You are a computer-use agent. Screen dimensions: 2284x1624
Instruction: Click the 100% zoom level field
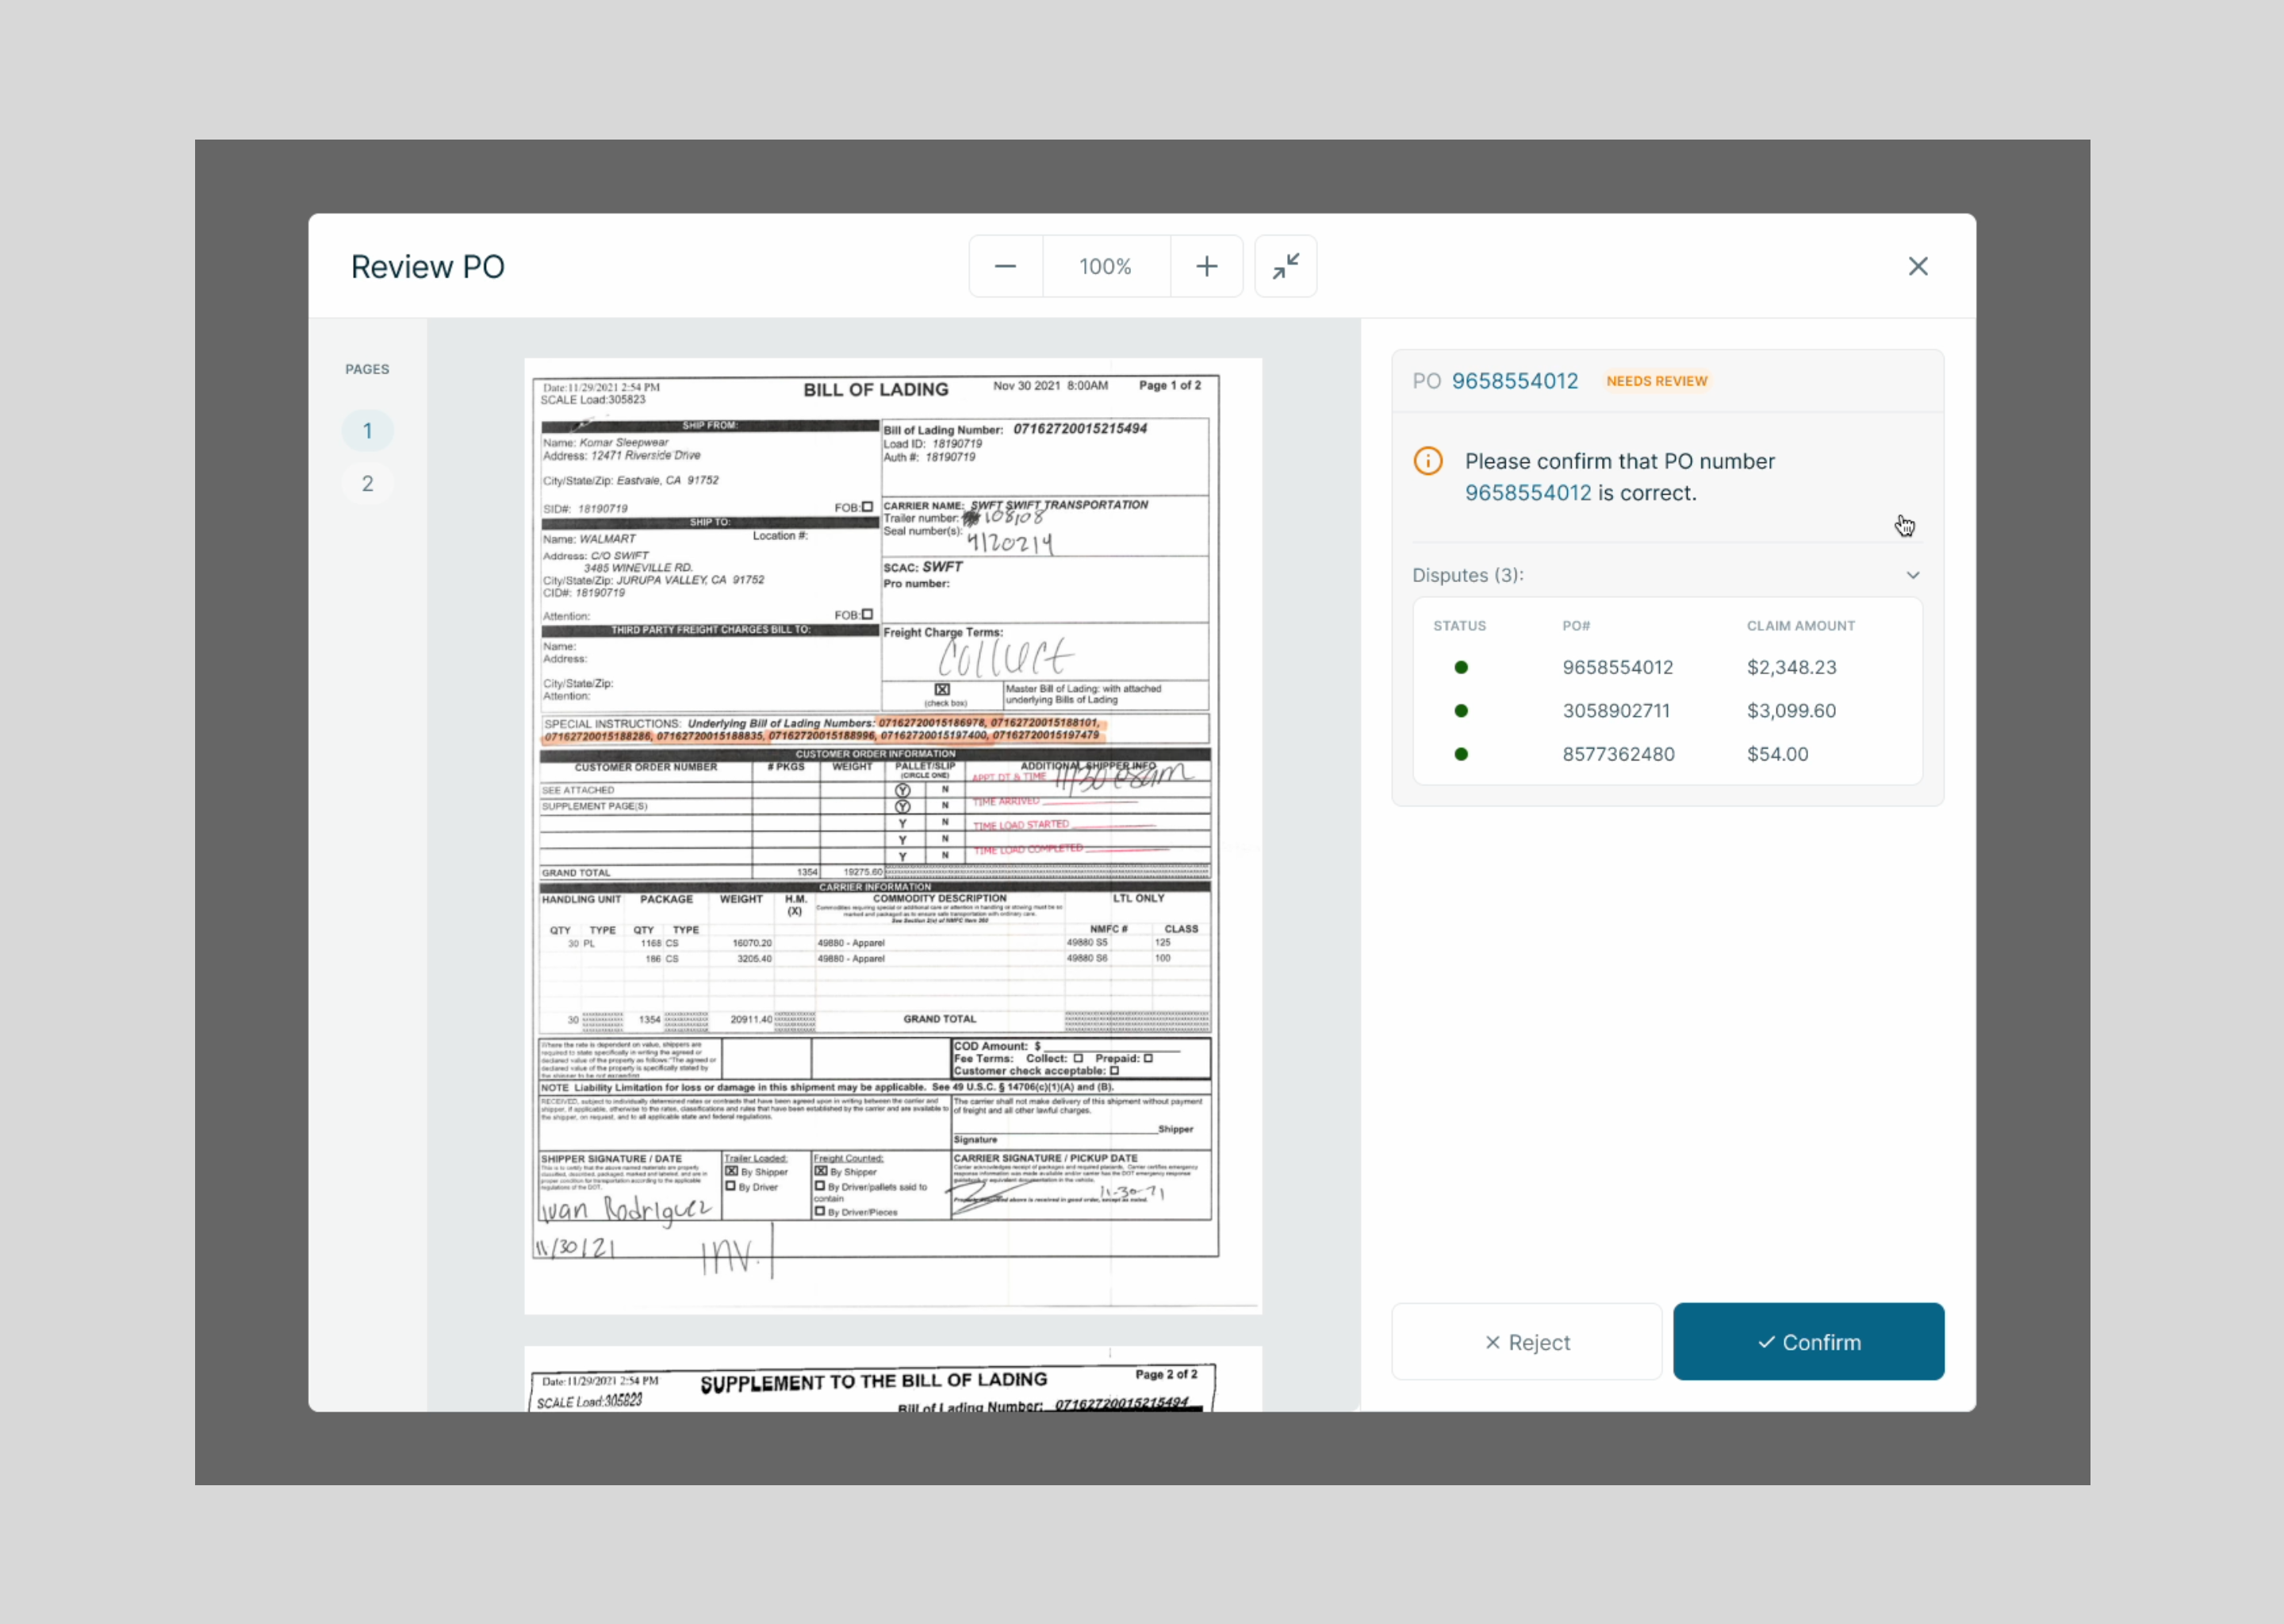[x=1105, y=266]
